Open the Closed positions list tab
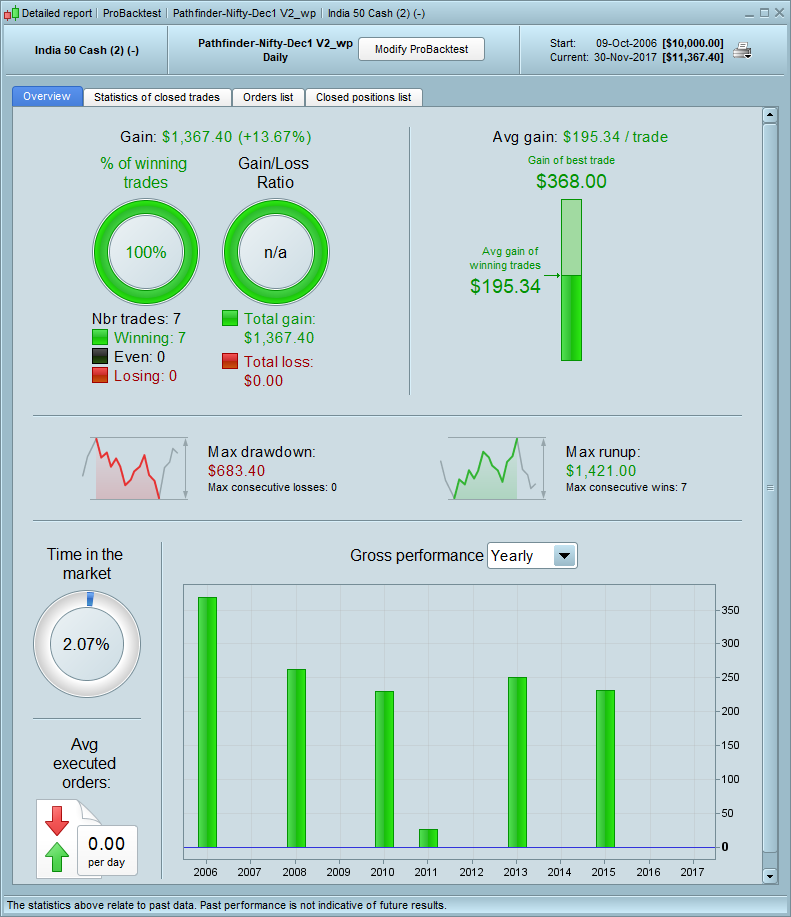Viewport: 791px width, 917px height. pos(364,97)
